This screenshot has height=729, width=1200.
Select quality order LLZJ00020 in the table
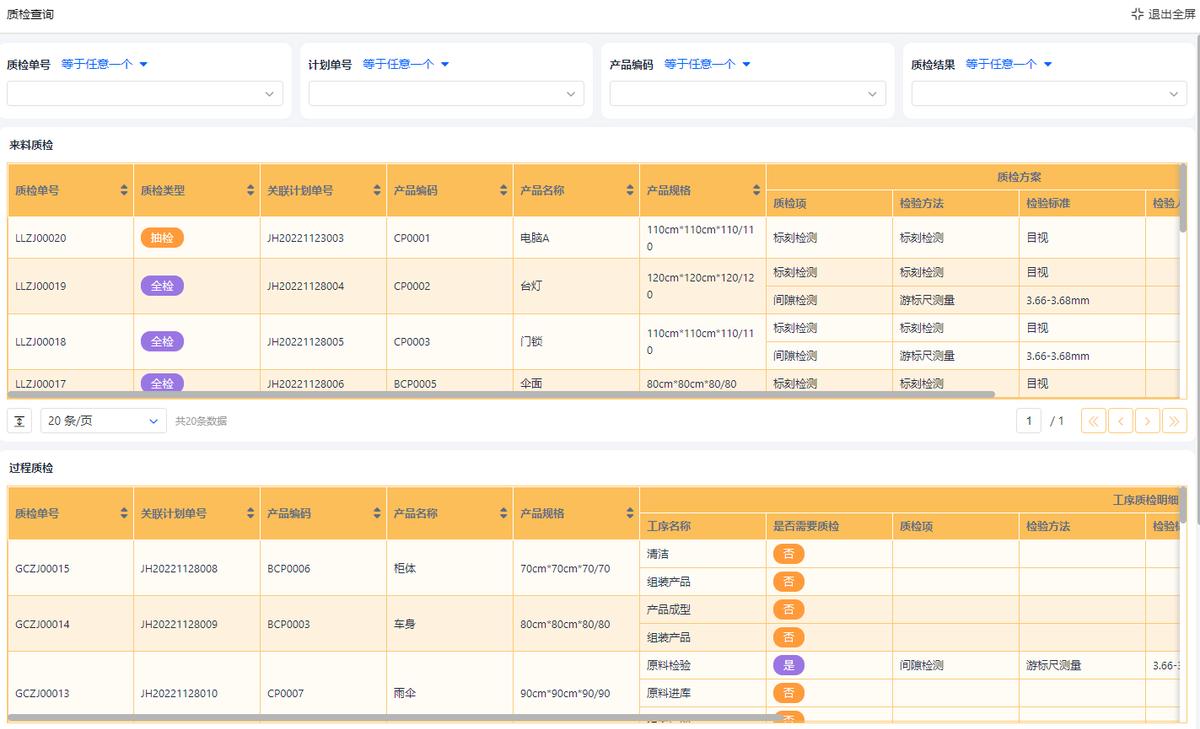click(39, 238)
